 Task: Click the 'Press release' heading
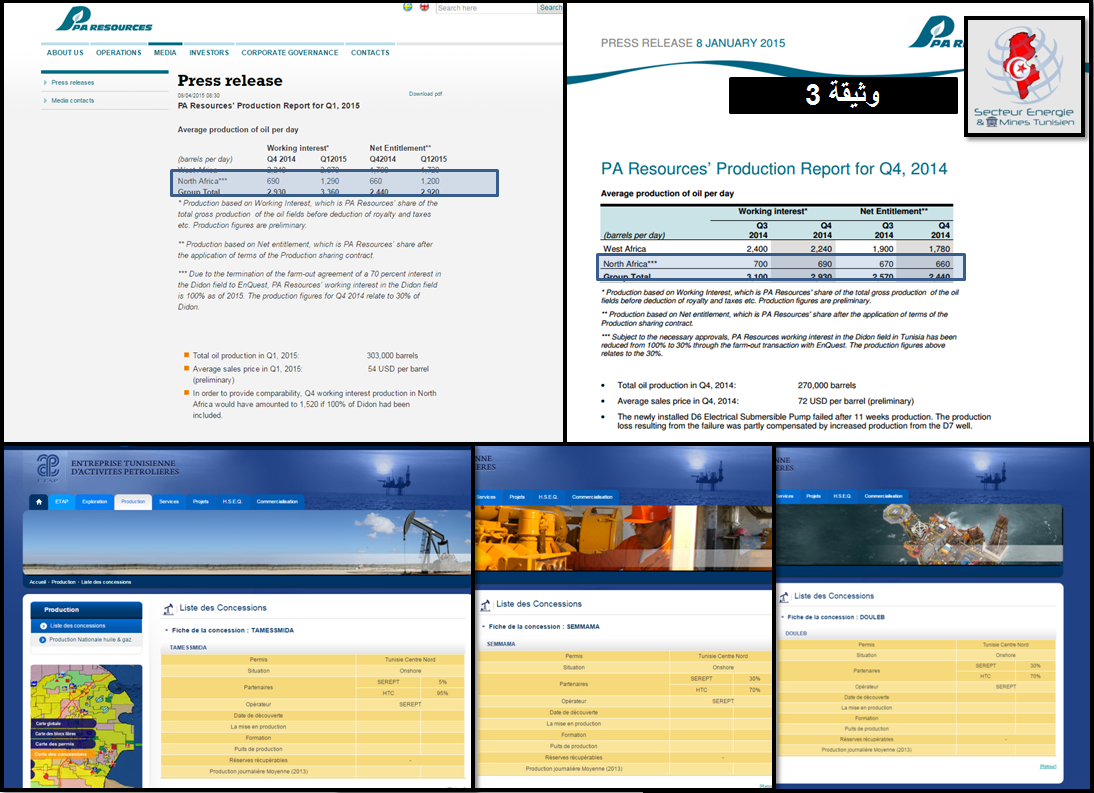(230, 81)
